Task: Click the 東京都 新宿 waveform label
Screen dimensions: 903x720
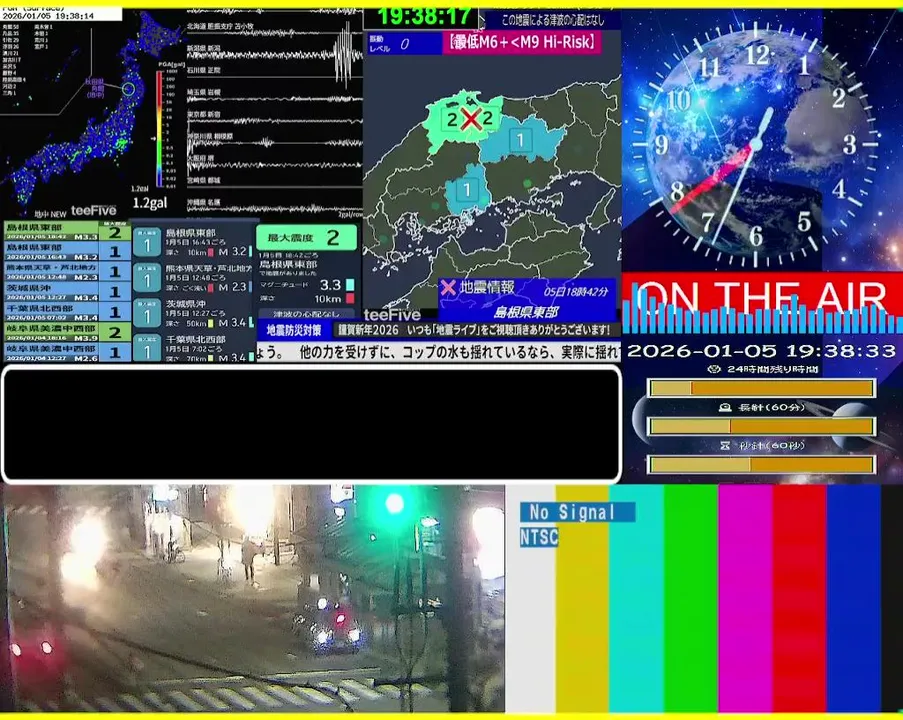Action: pos(203,115)
